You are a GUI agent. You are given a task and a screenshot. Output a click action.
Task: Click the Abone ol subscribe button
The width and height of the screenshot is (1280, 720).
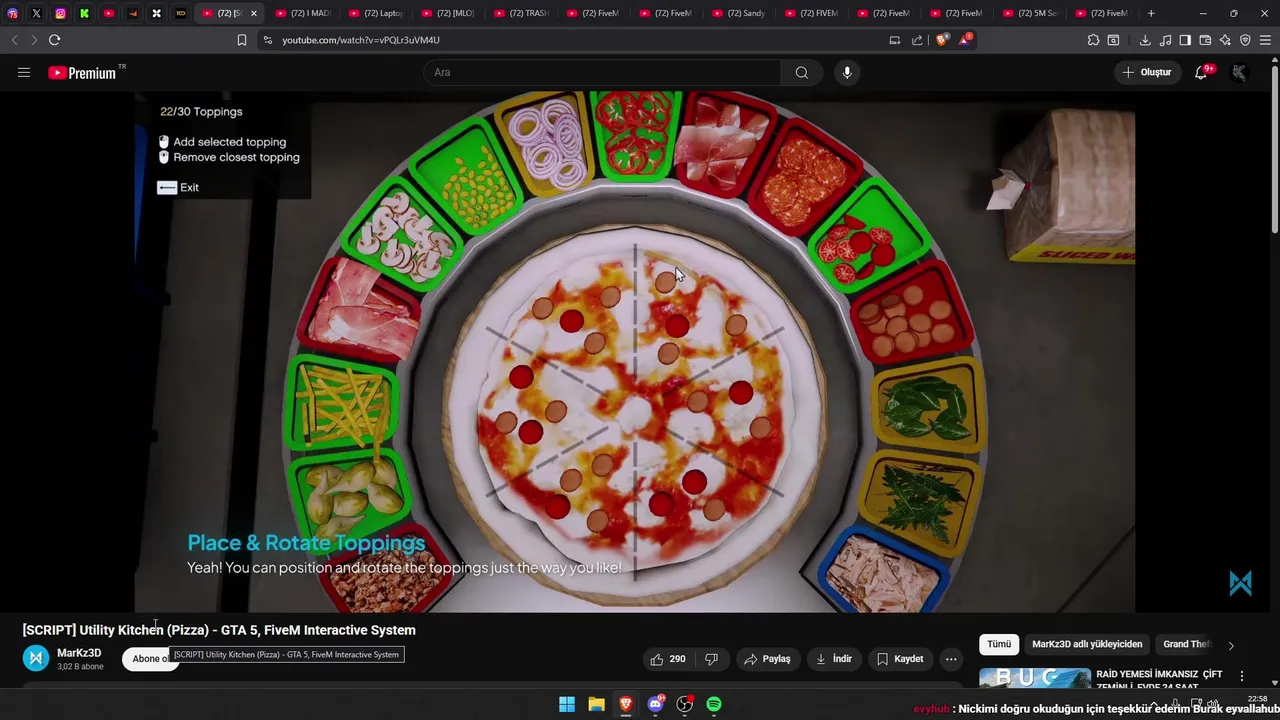pyautogui.click(x=150, y=658)
